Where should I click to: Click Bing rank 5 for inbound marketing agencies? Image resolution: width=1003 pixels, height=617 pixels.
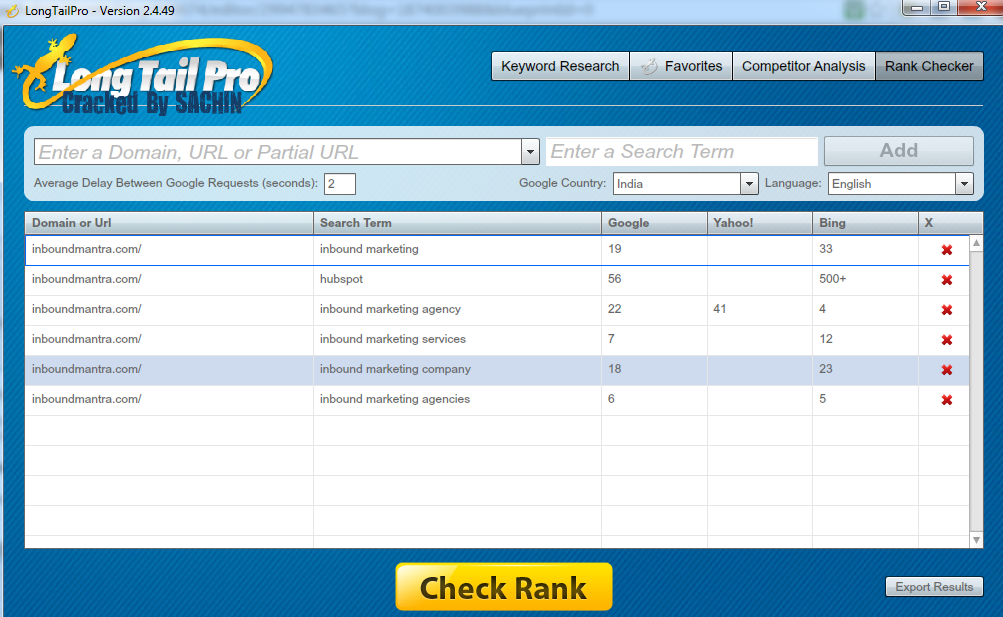823,400
